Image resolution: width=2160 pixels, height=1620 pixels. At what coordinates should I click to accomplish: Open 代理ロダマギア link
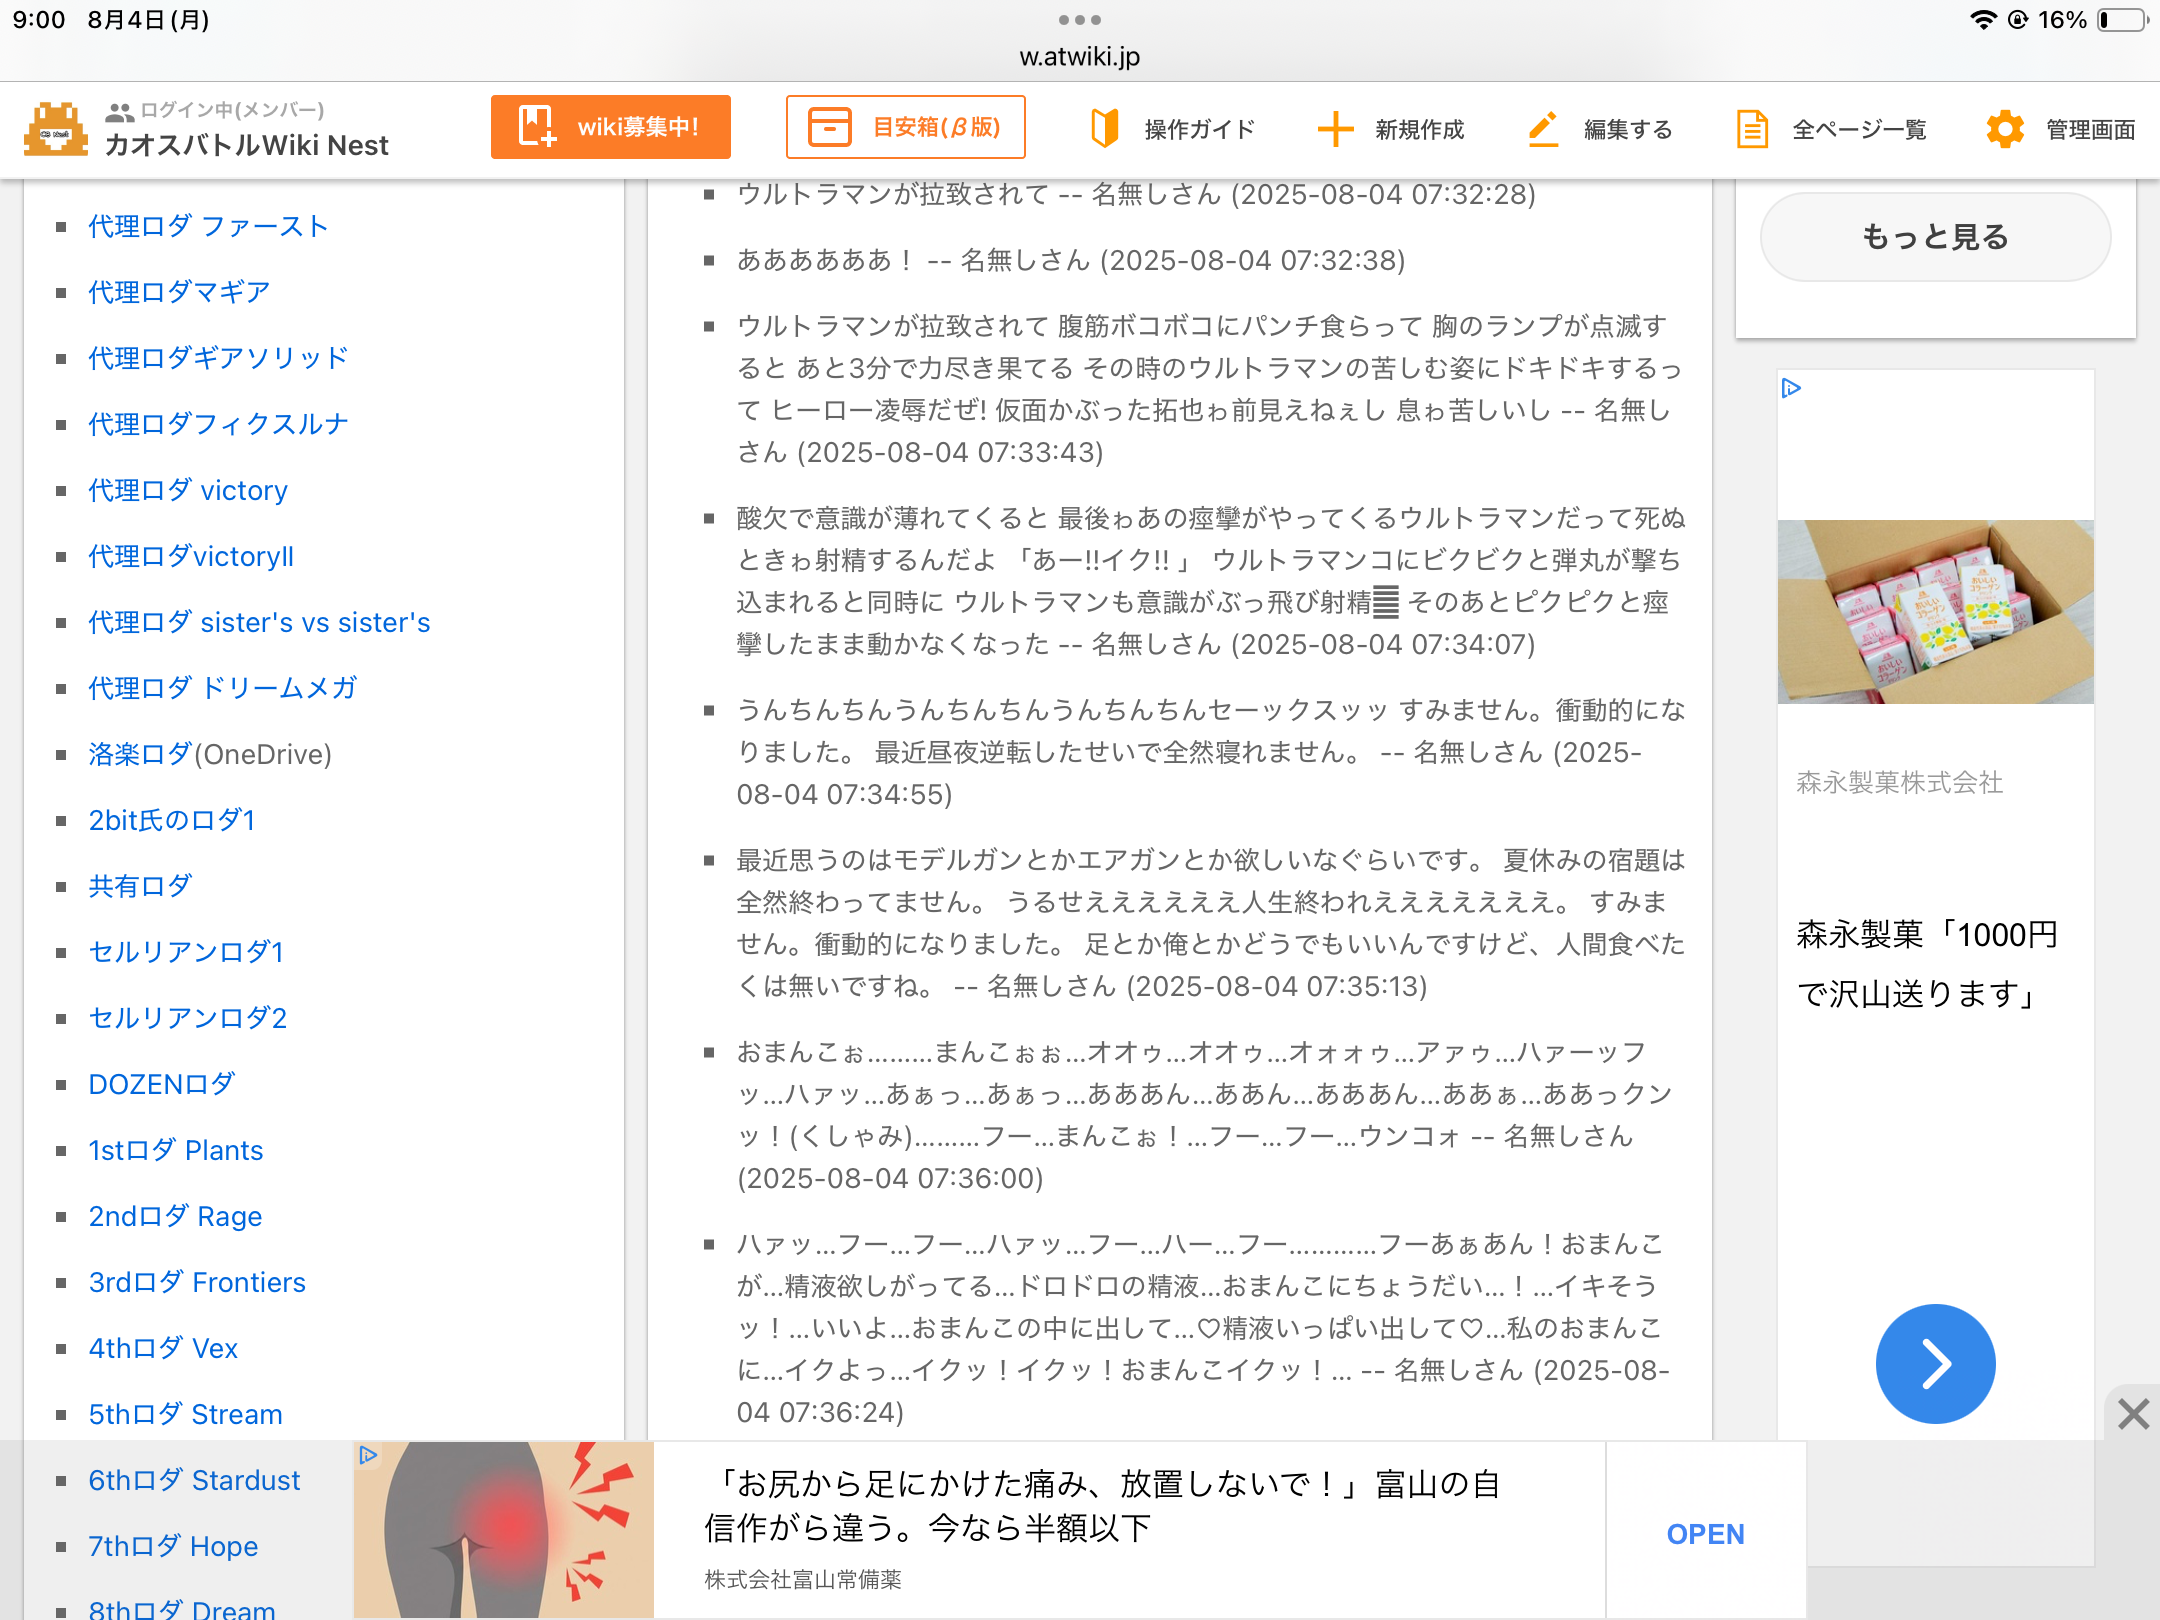click(x=179, y=292)
